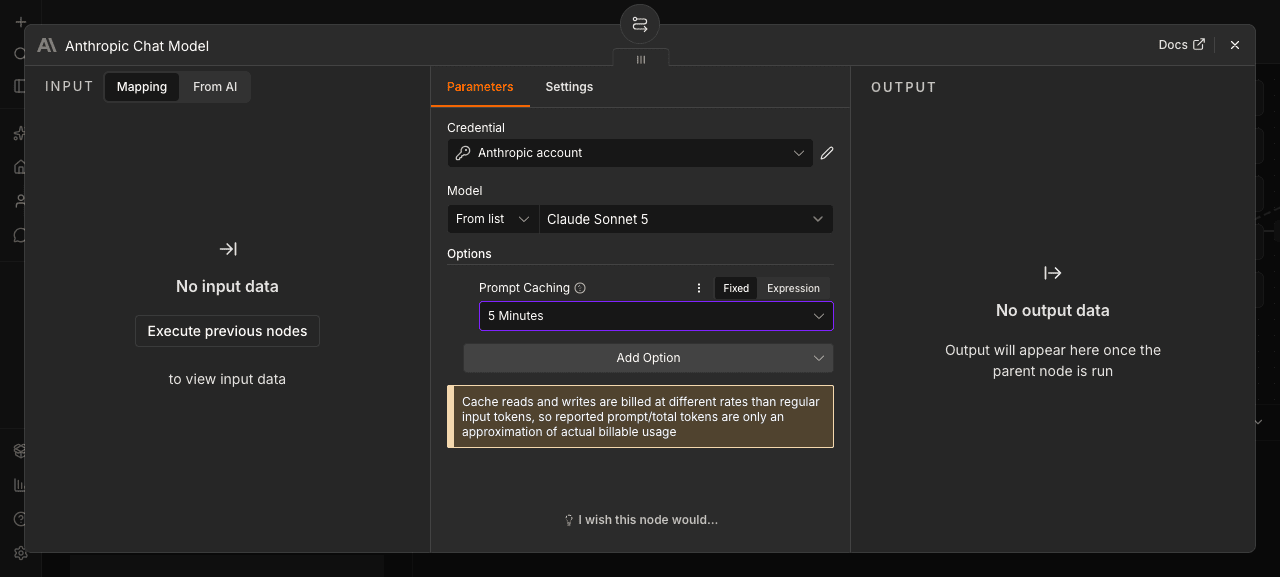Switch input mode to From AI

pyautogui.click(x=215, y=87)
